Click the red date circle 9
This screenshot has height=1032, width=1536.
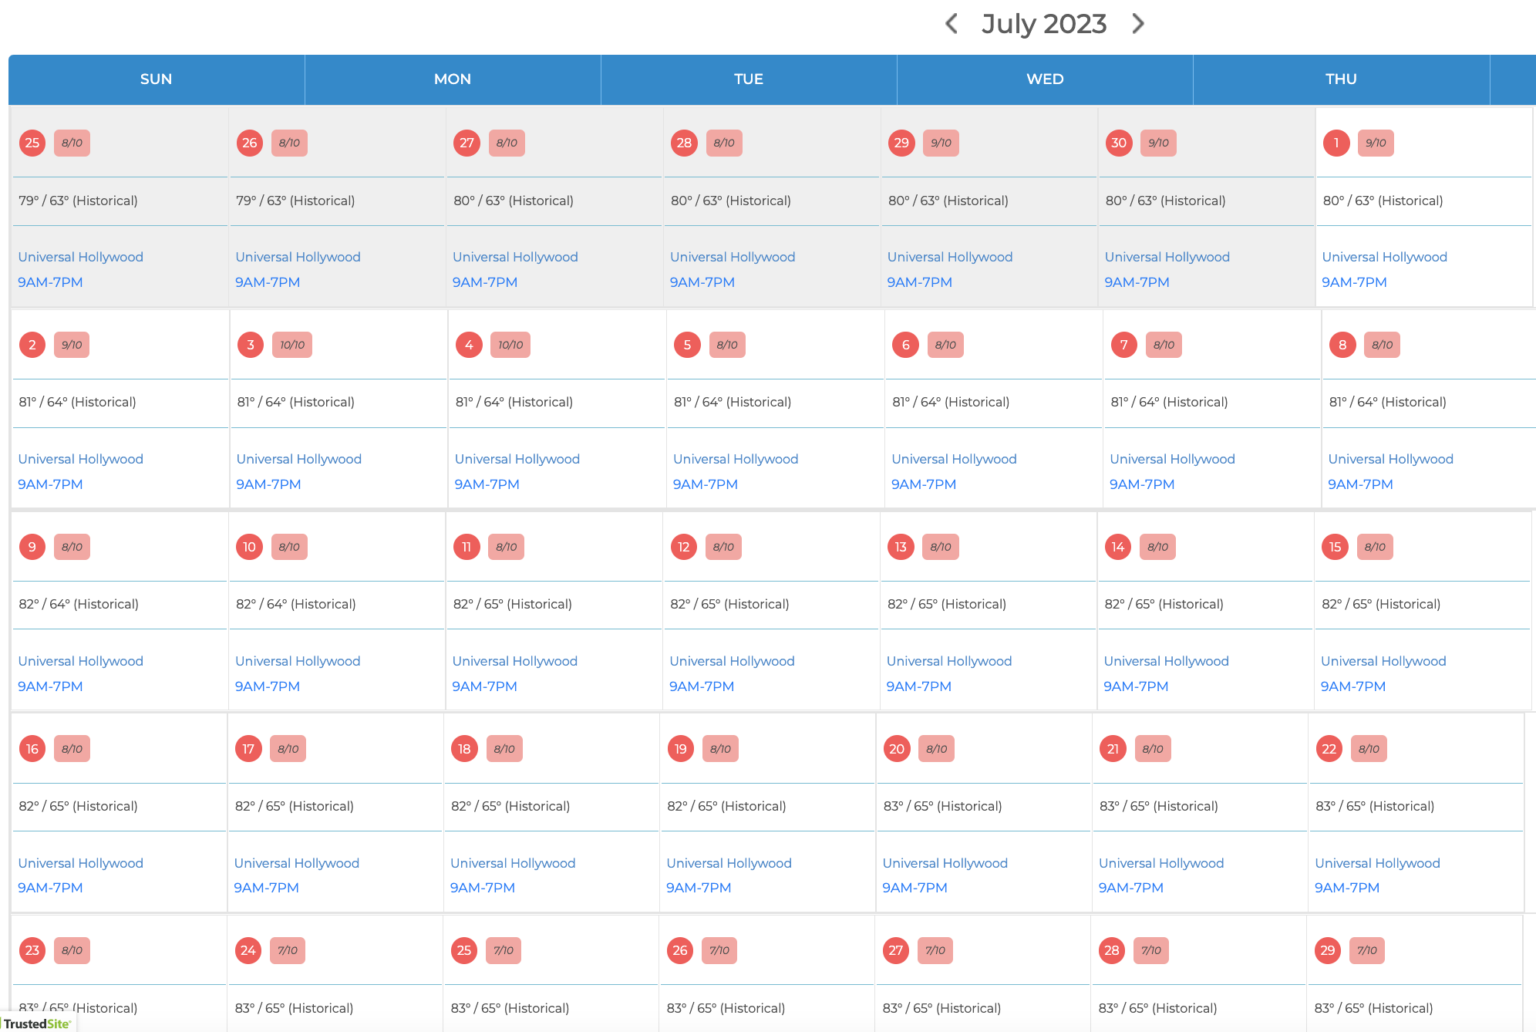pos(32,547)
